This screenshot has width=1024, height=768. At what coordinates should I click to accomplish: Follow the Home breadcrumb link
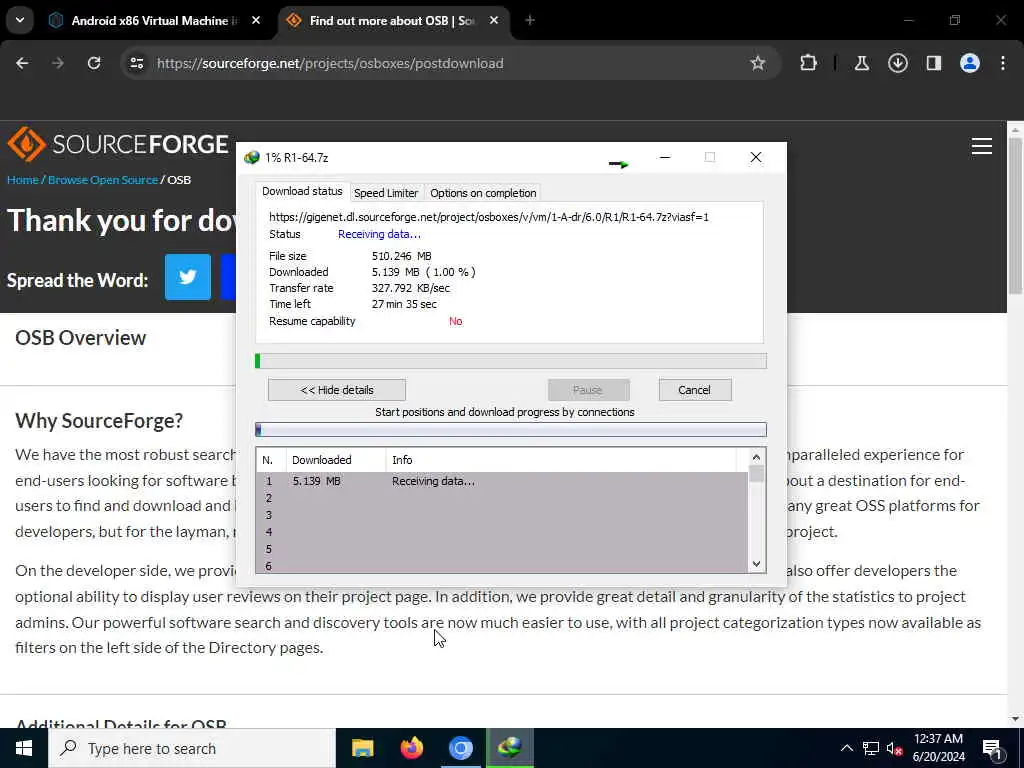click(23, 180)
